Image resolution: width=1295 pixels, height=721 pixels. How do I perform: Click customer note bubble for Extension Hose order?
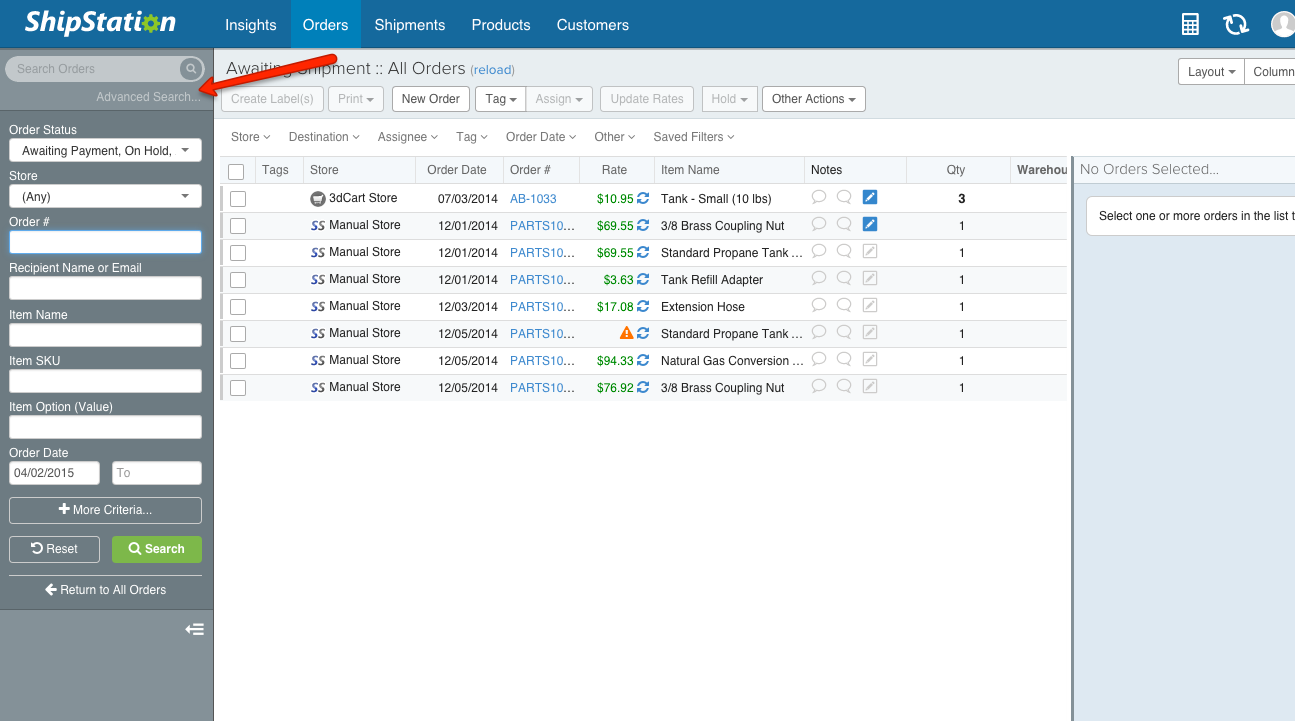click(819, 305)
